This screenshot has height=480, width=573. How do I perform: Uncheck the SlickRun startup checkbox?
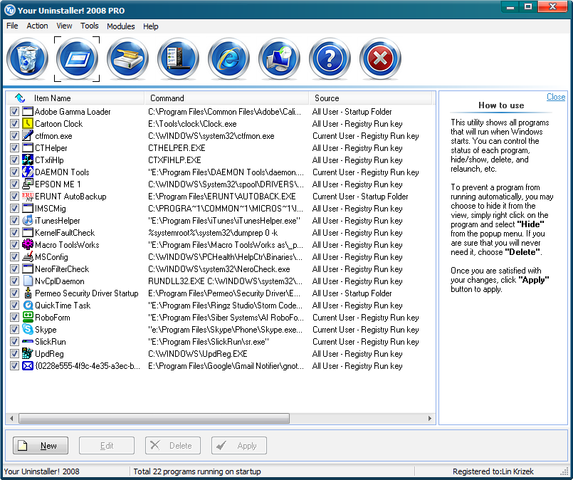pos(14,342)
